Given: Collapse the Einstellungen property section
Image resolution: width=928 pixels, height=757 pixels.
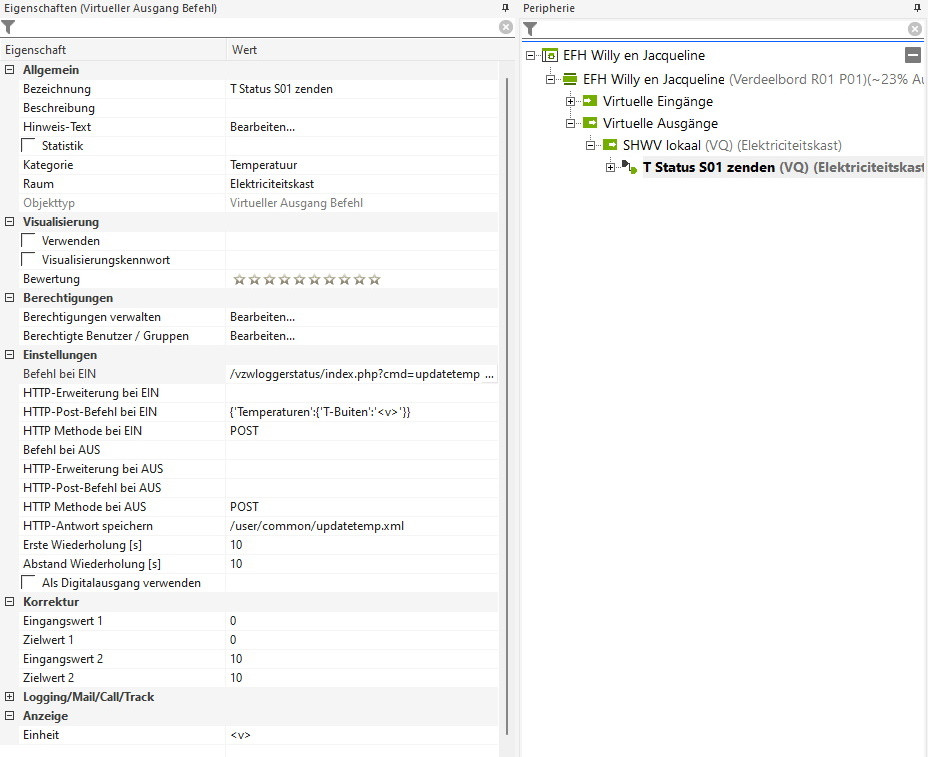Looking at the screenshot, I should pos(10,355).
